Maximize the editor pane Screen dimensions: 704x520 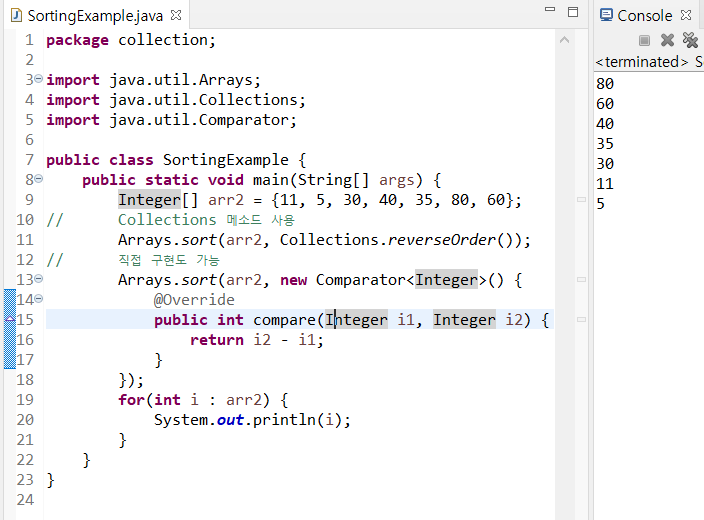573,12
